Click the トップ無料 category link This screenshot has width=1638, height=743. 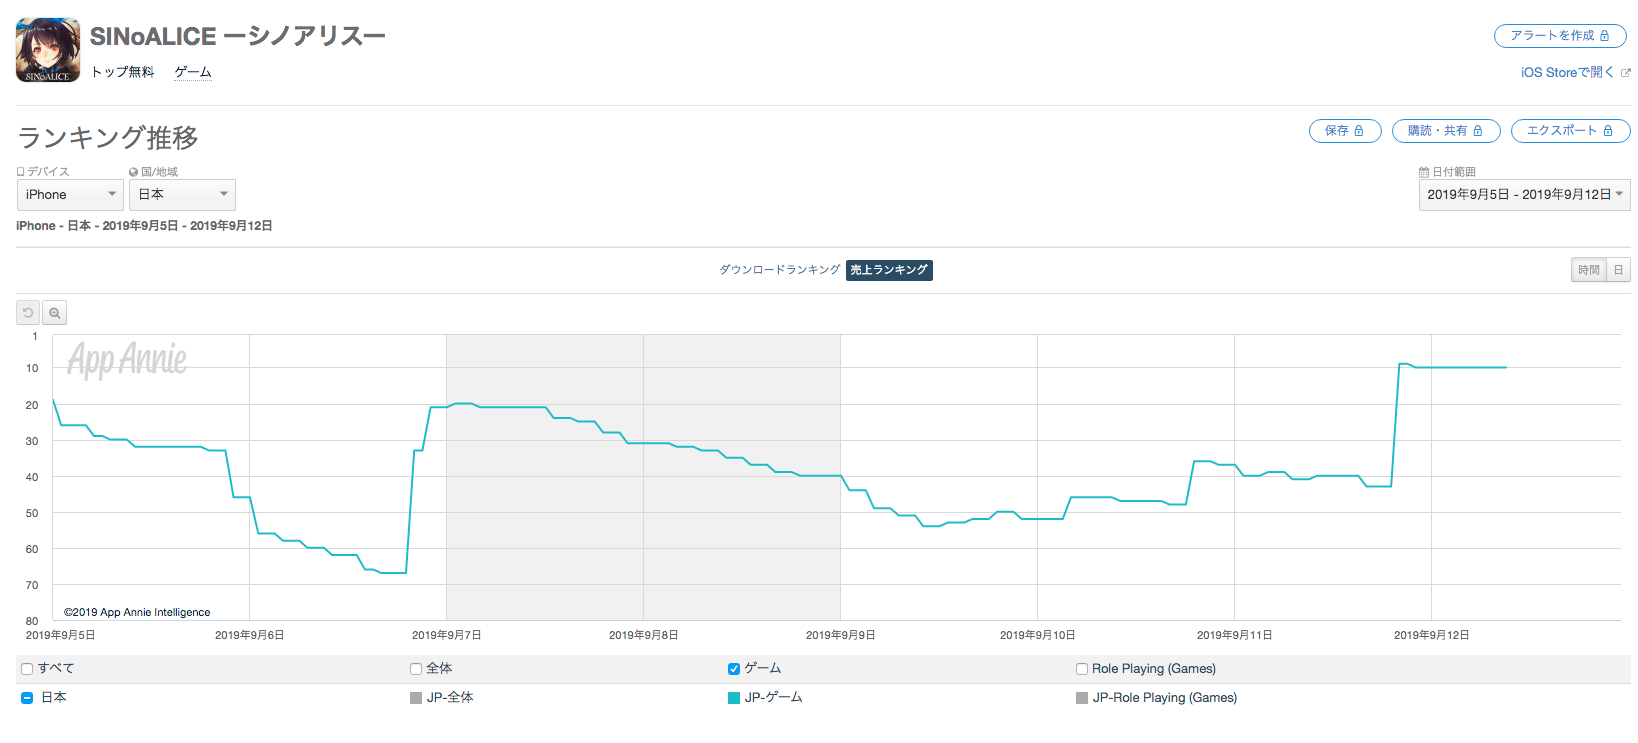tap(123, 72)
